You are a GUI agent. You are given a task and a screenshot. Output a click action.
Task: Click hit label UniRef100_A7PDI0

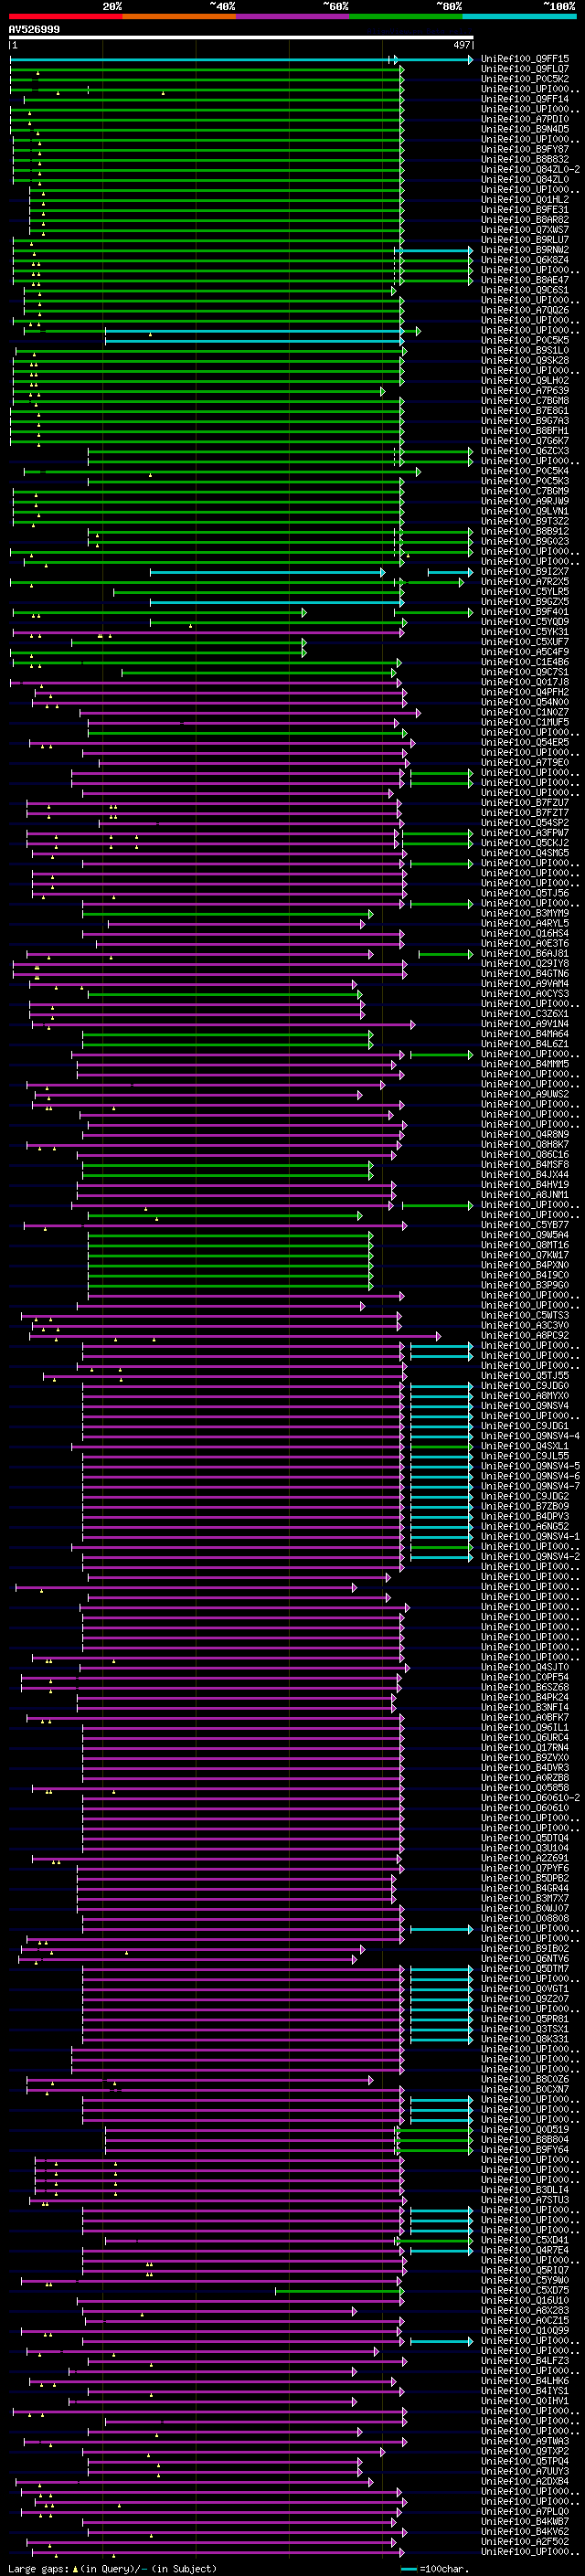tap(525, 120)
